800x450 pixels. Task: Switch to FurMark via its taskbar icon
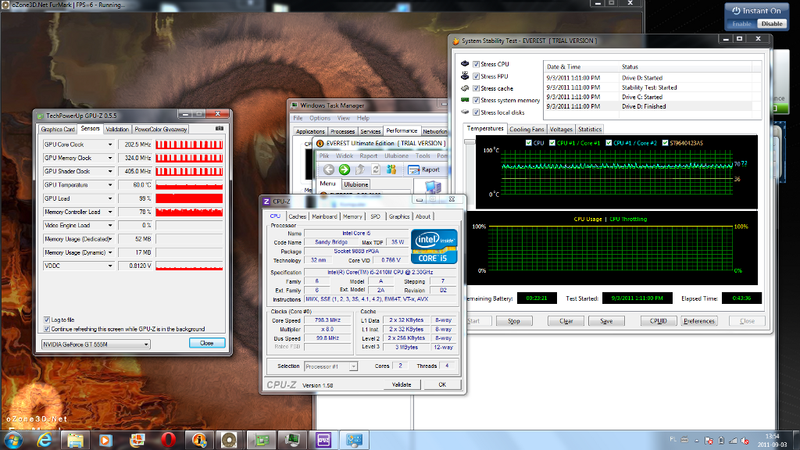coord(229,440)
